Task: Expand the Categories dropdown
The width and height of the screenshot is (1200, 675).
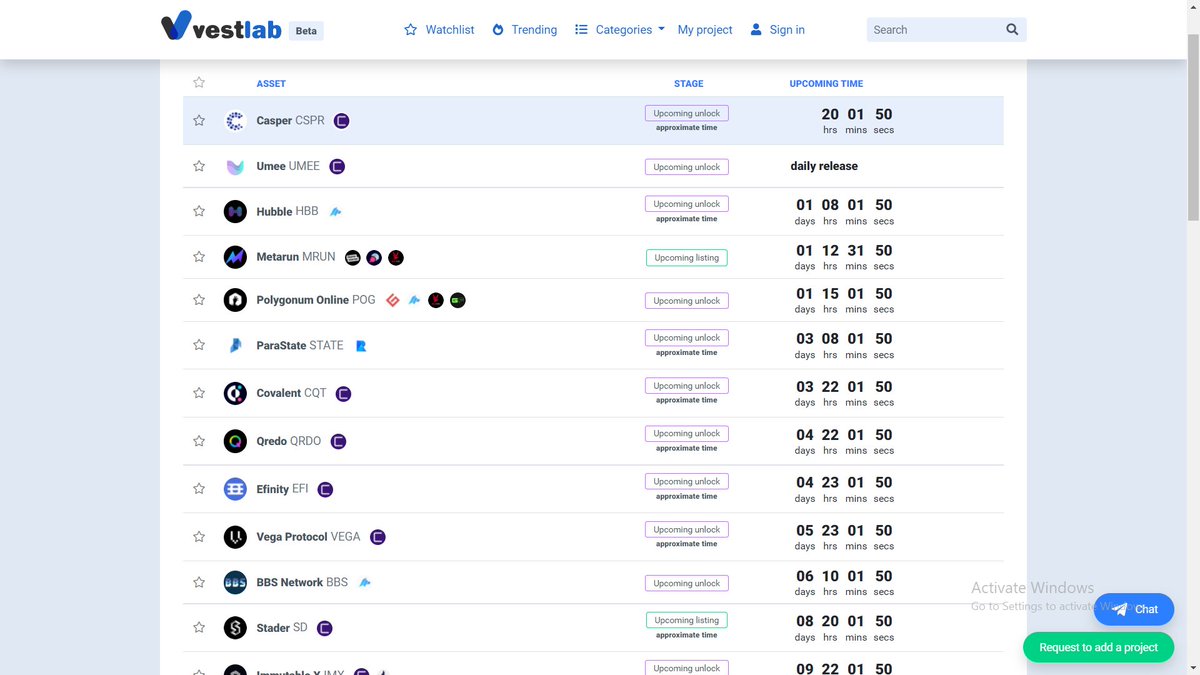Action: (x=620, y=30)
